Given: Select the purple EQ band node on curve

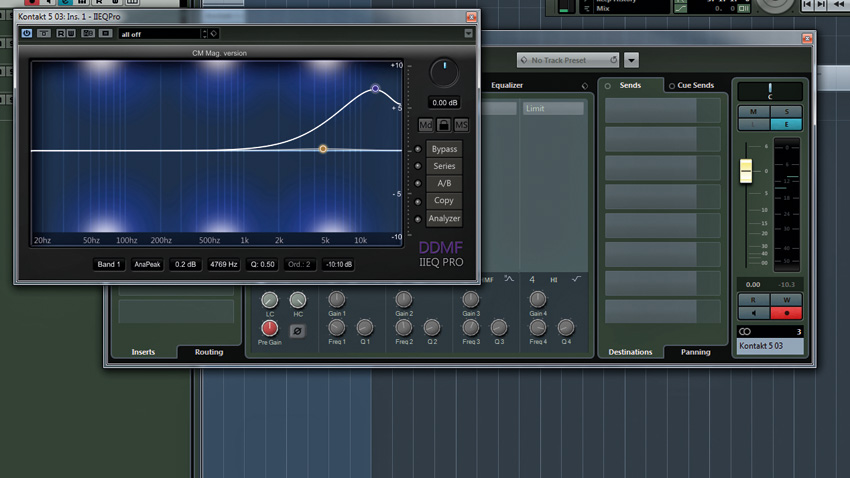Looking at the screenshot, I should click(375, 88).
